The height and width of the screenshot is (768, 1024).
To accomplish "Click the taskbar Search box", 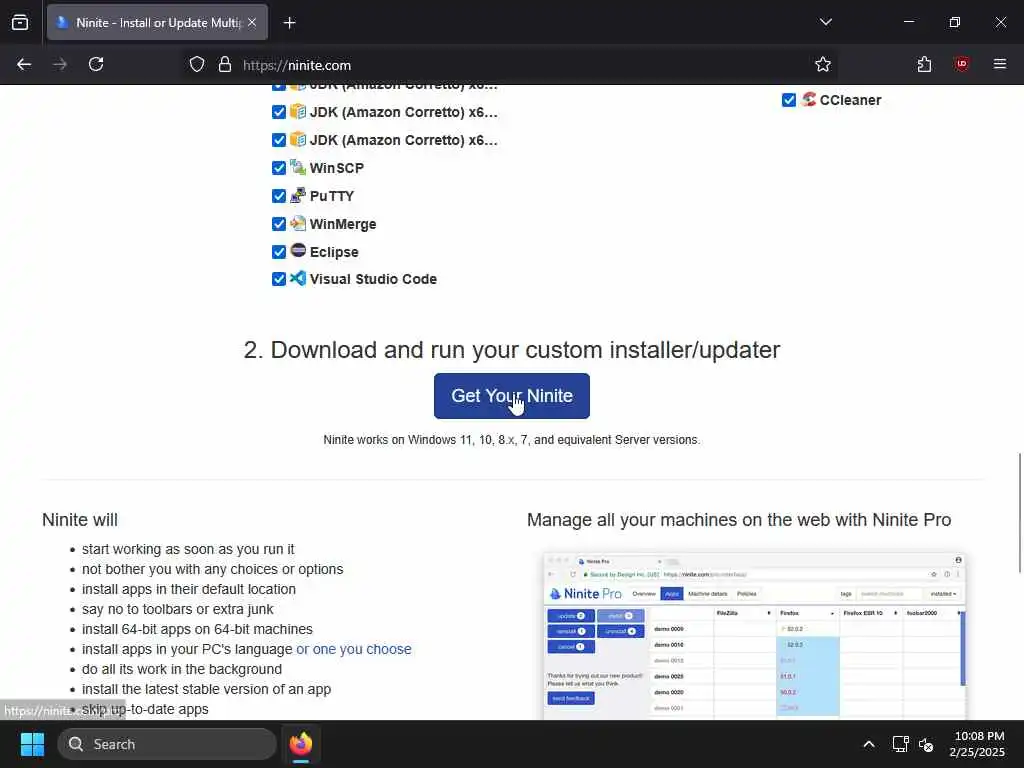I will pyautogui.click(x=167, y=744).
